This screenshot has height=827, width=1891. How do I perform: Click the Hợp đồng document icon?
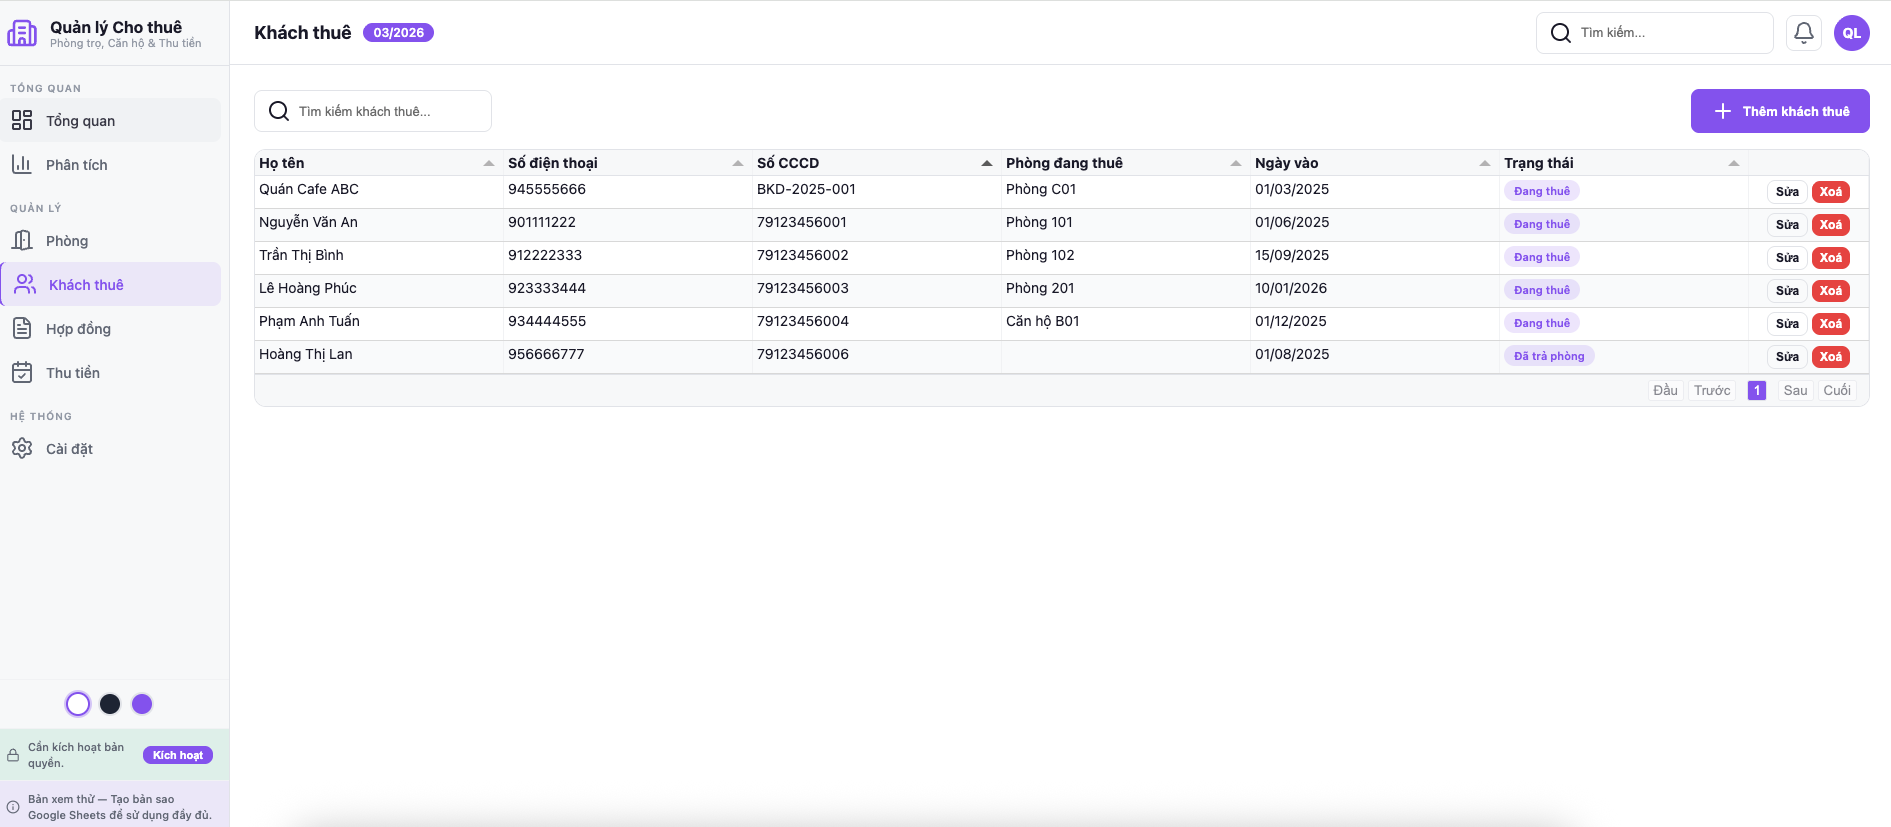(x=22, y=329)
